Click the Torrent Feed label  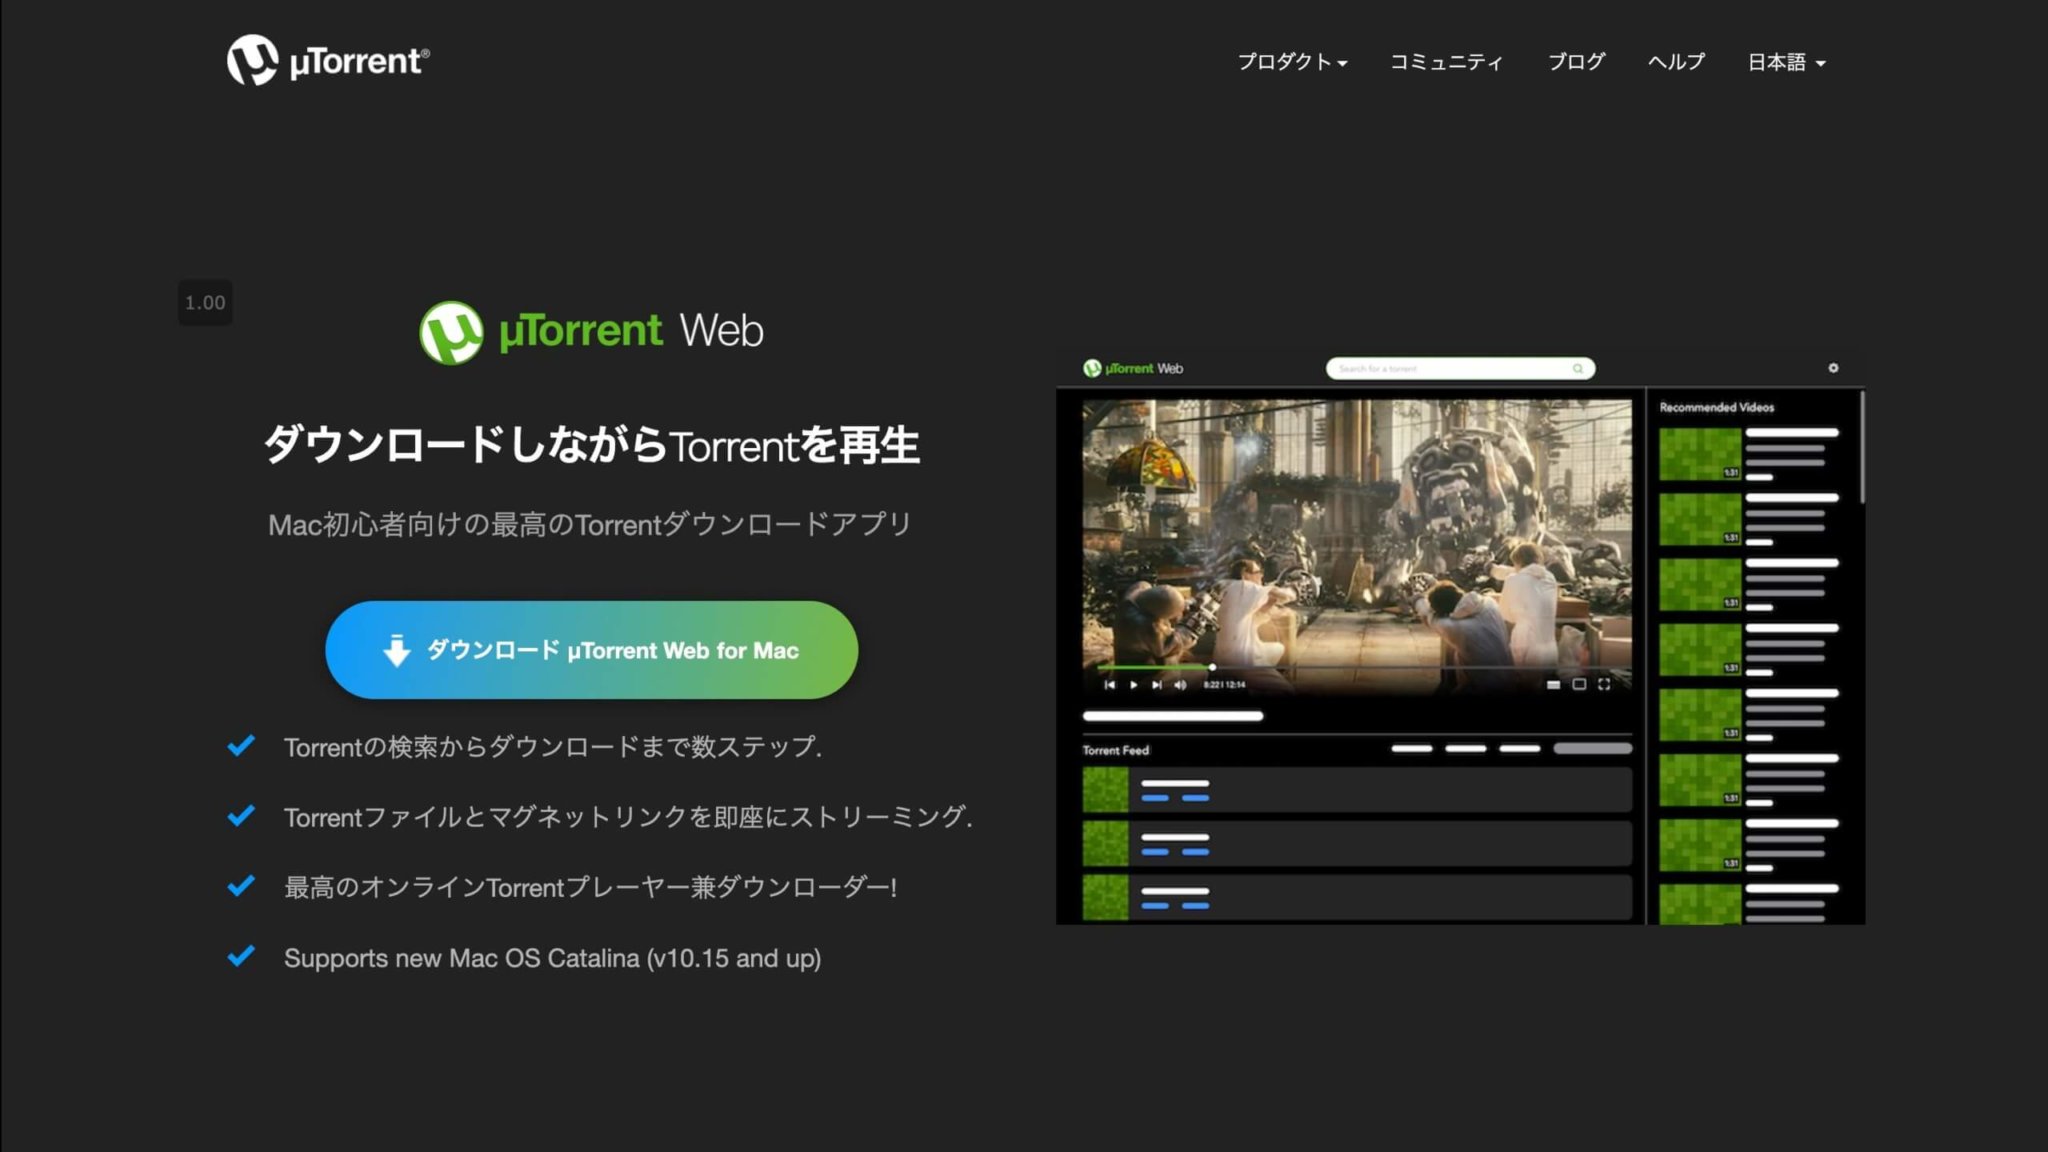point(1115,750)
